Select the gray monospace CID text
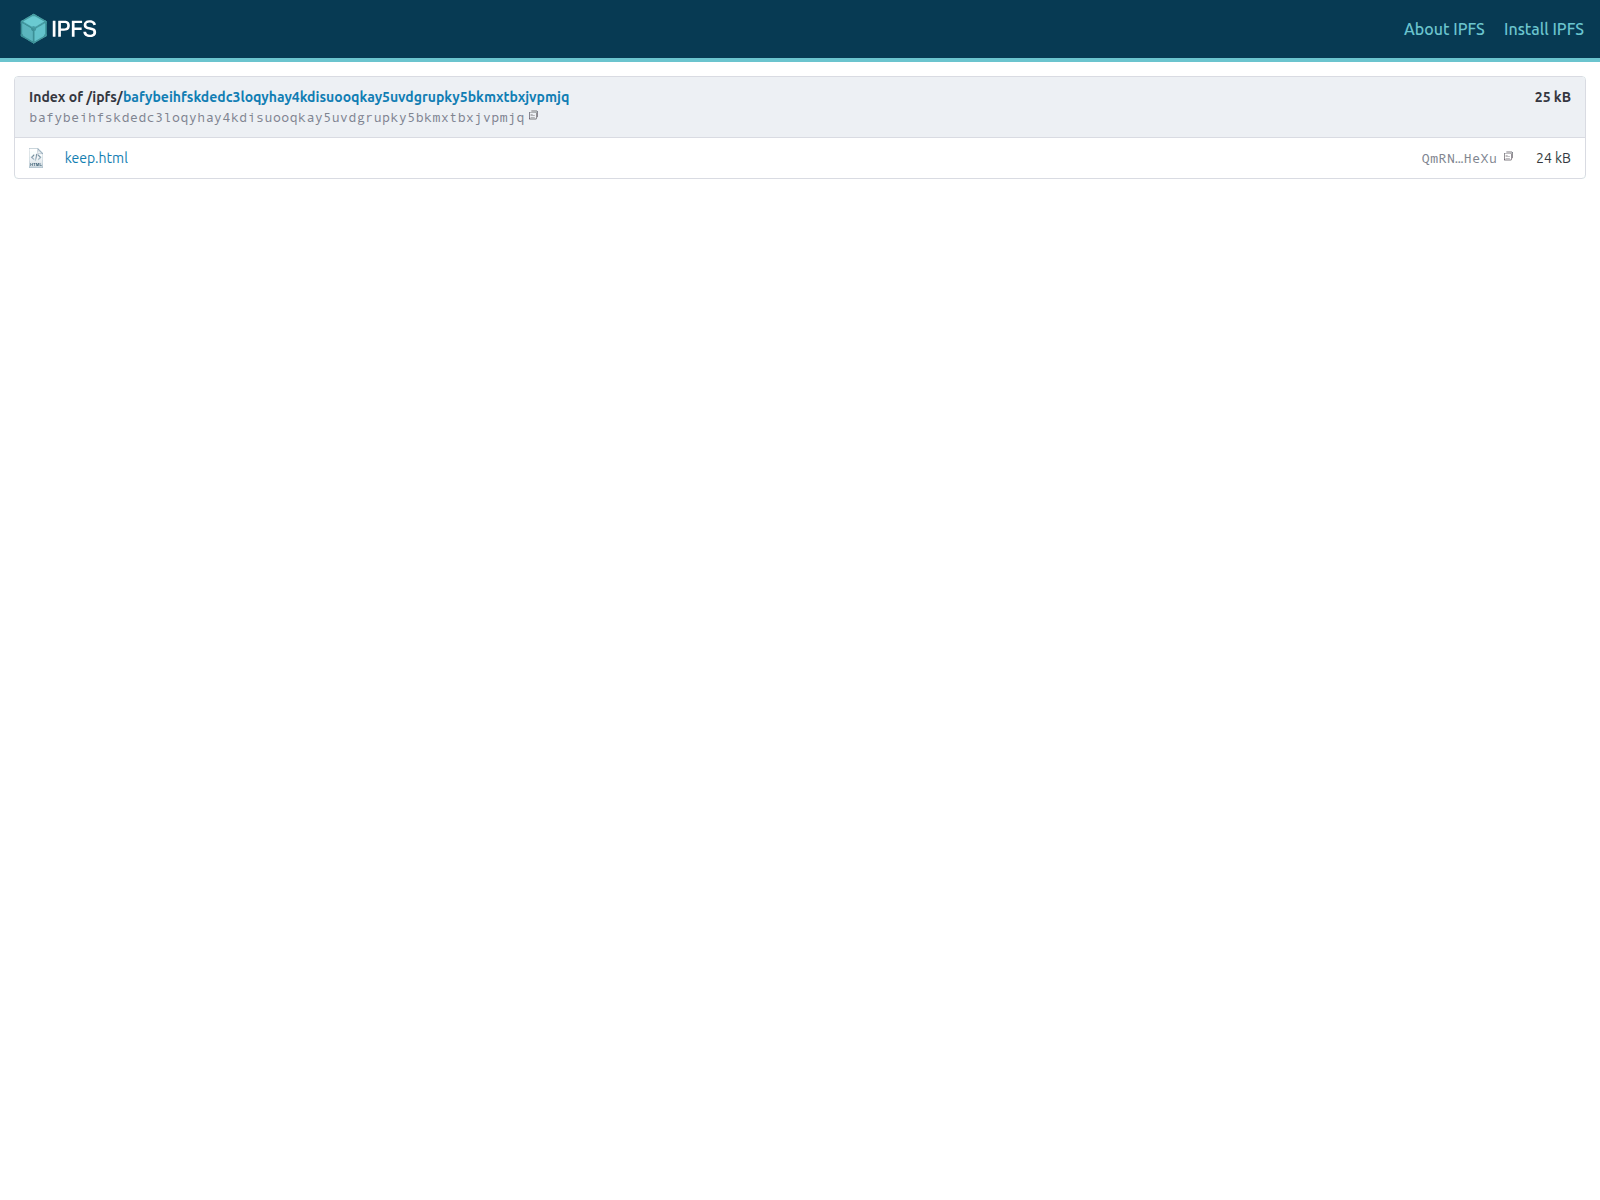 tap(277, 118)
